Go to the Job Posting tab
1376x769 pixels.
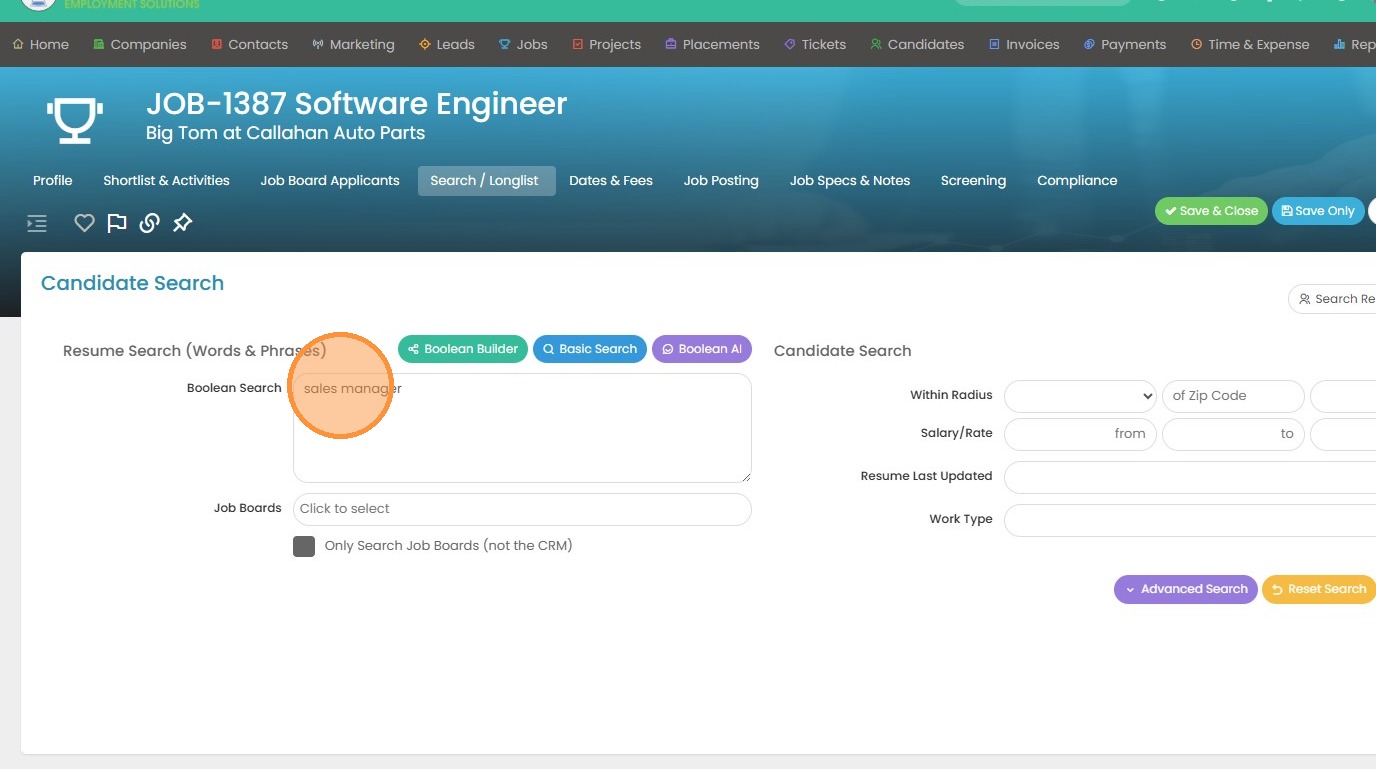720,181
